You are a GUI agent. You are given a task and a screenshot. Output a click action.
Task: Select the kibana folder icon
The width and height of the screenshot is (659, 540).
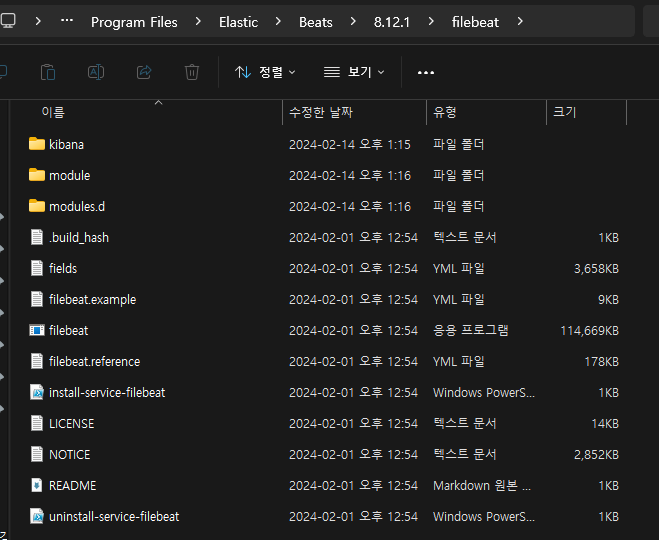[37, 144]
